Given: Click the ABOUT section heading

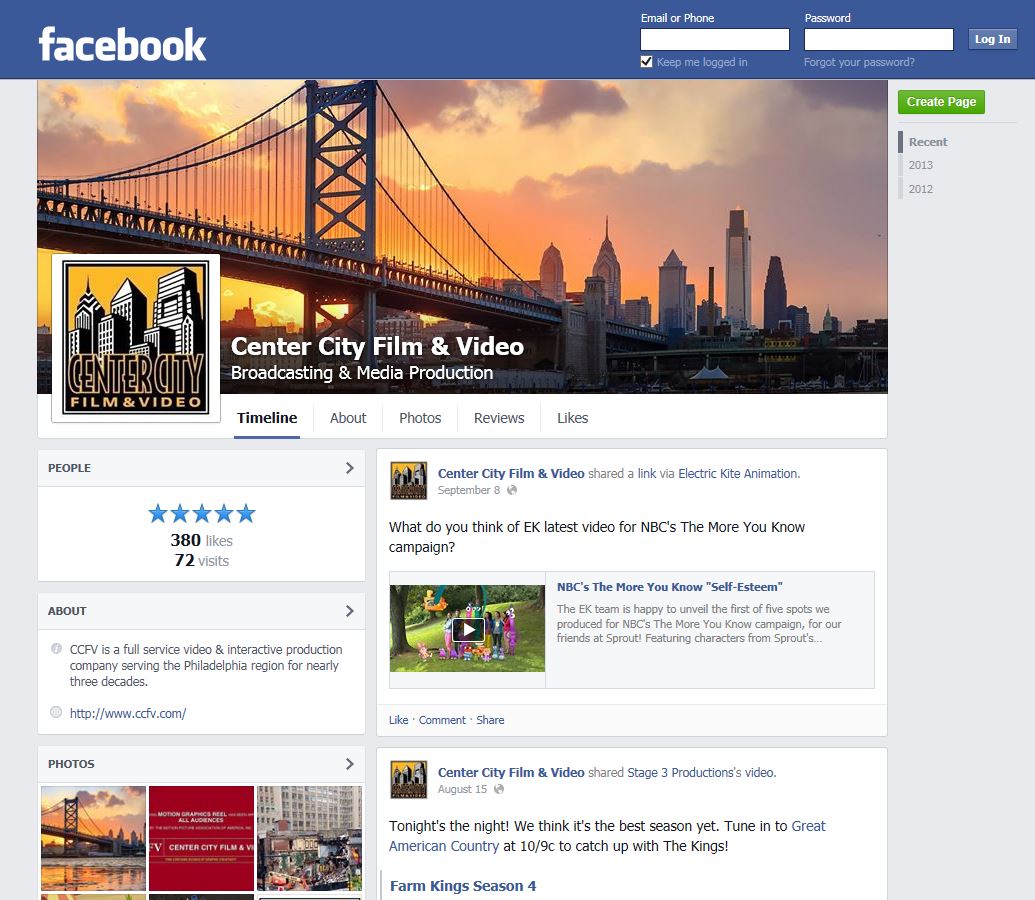Looking at the screenshot, I should (67, 611).
